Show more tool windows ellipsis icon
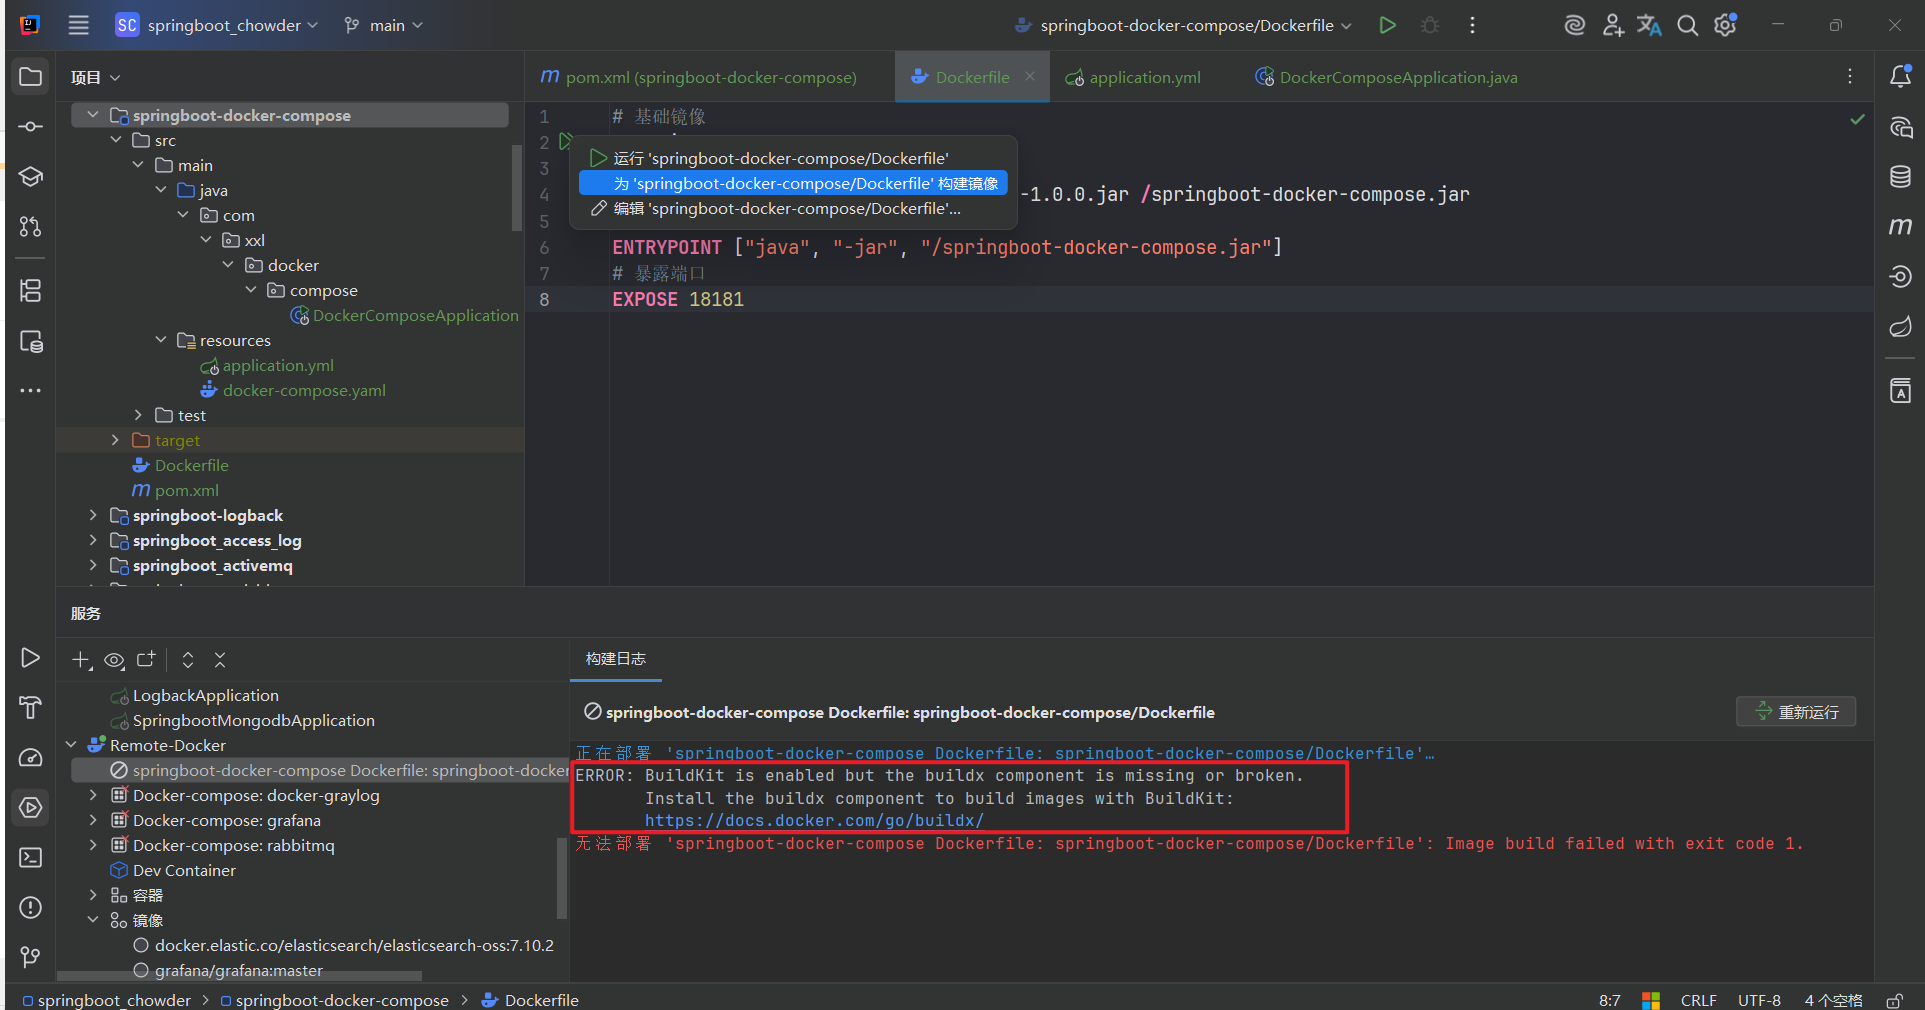Viewport: 1925px width, 1010px height. pos(31,391)
